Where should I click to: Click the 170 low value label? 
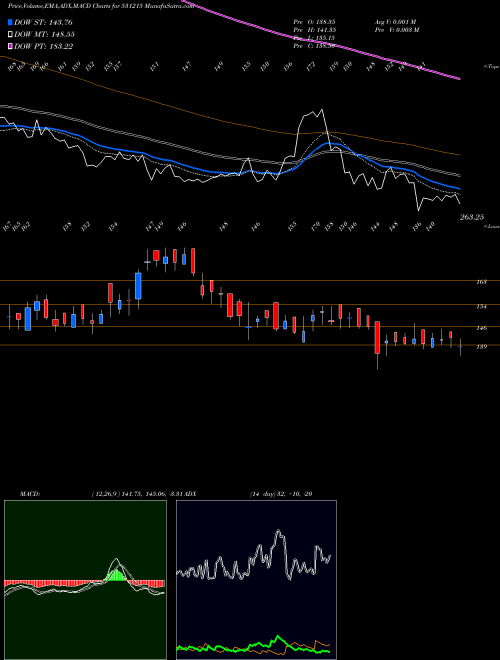[315, 226]
